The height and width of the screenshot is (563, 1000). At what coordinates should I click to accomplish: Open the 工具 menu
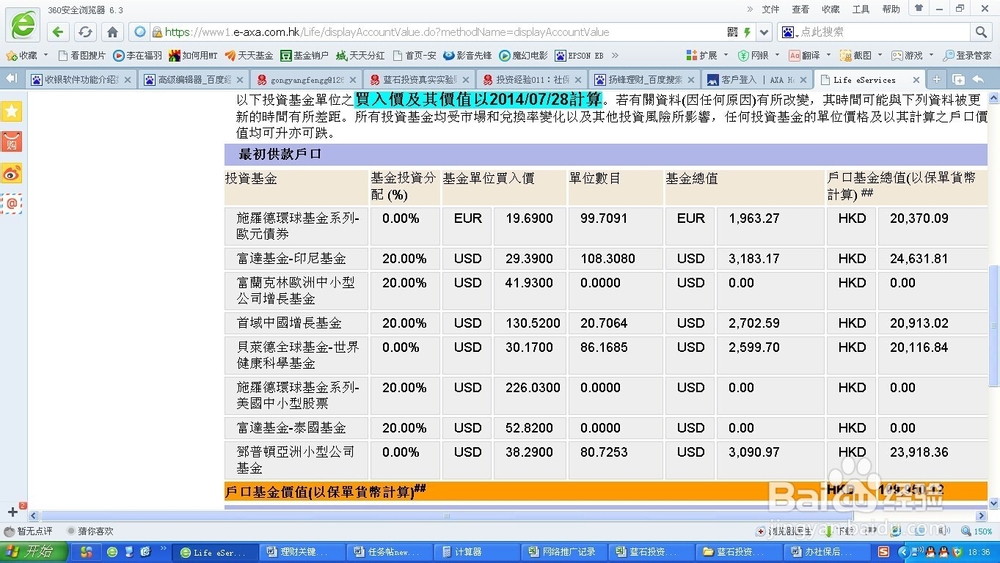[x=861, y=9]
